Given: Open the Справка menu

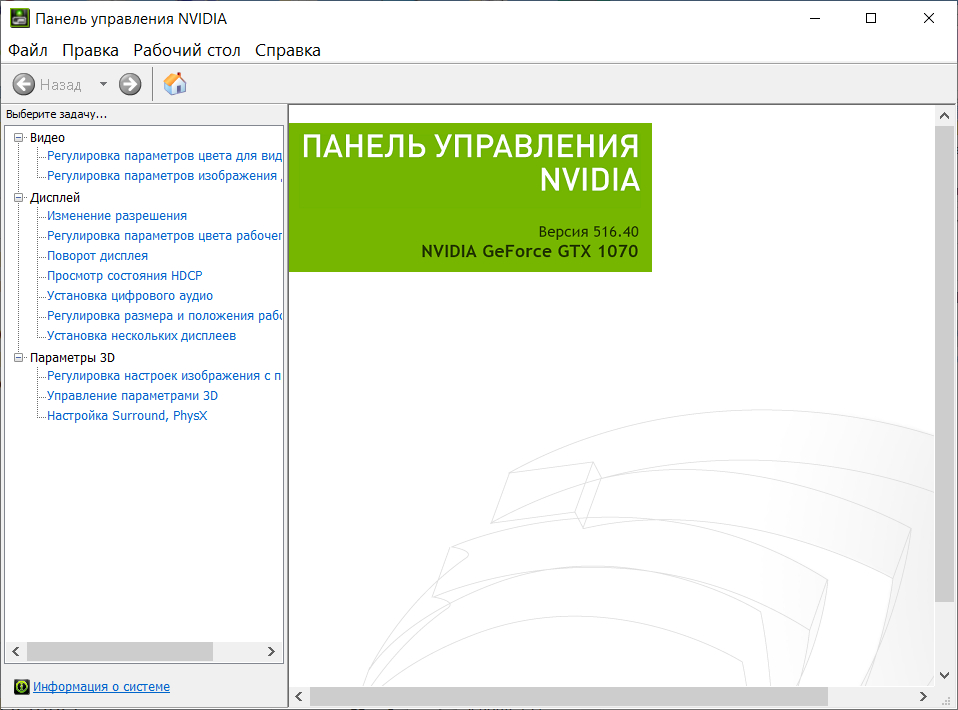Looking at the screenshot, I should [288, 50].
